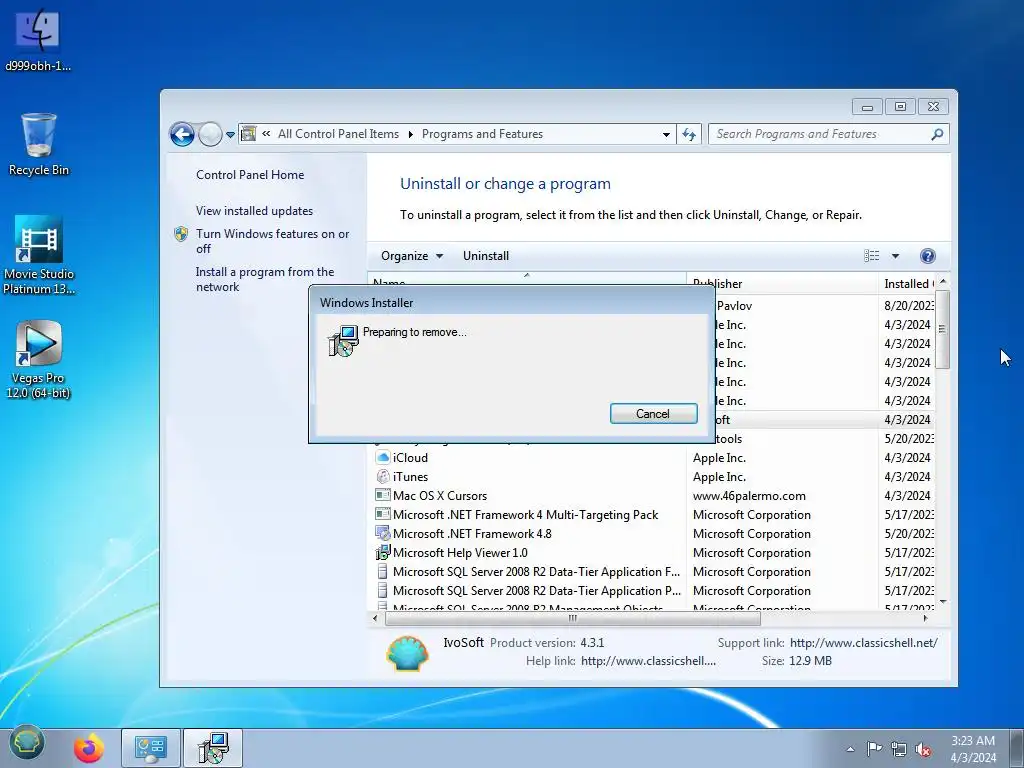The image size is (1024, 768).
Task: Click the muted volume tray icon
Action: pyautogui.click(x=923, y=749)
